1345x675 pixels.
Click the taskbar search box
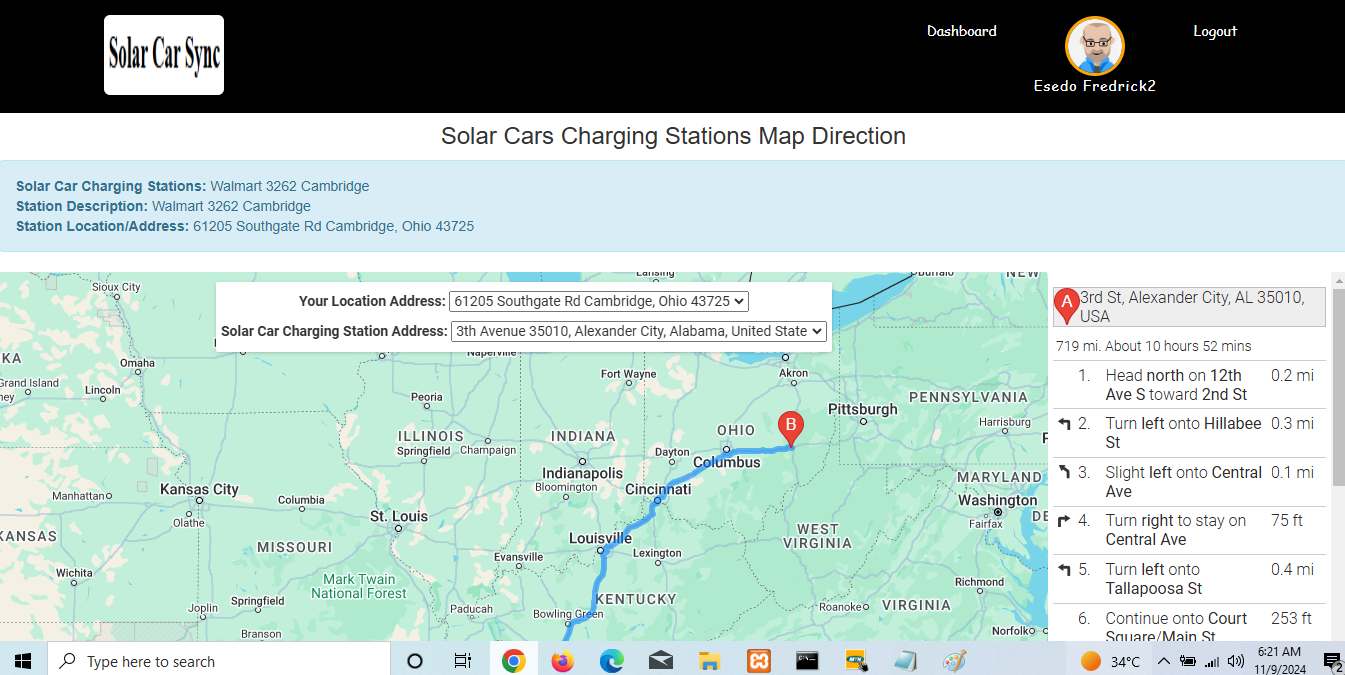click(217, 661)
